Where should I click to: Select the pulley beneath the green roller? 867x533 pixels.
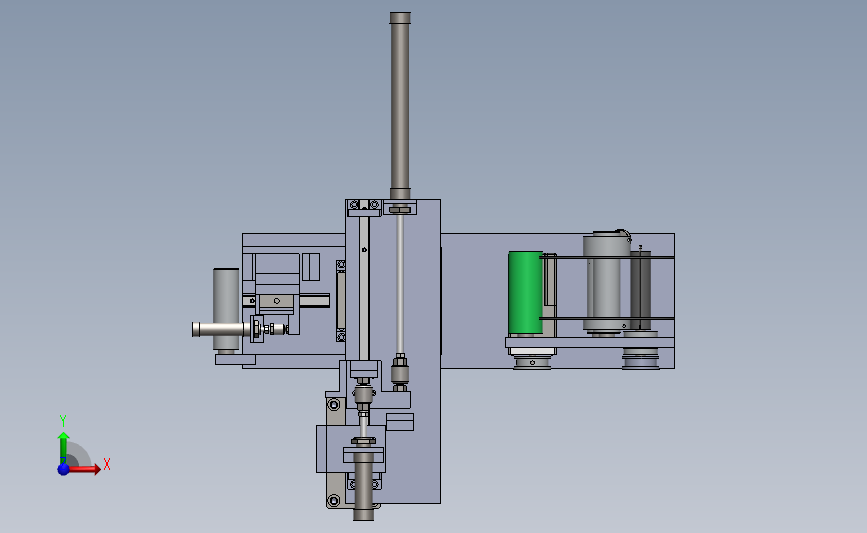532,363
